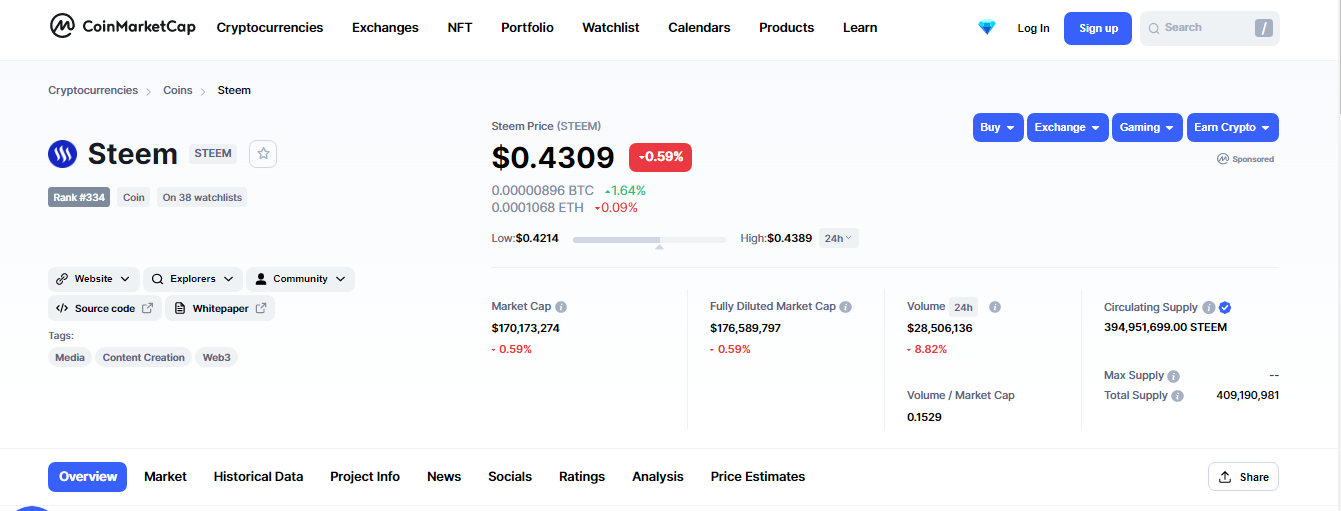Click the Search input field
This screenshot has width=1341, height=511.
point(1209,28)
